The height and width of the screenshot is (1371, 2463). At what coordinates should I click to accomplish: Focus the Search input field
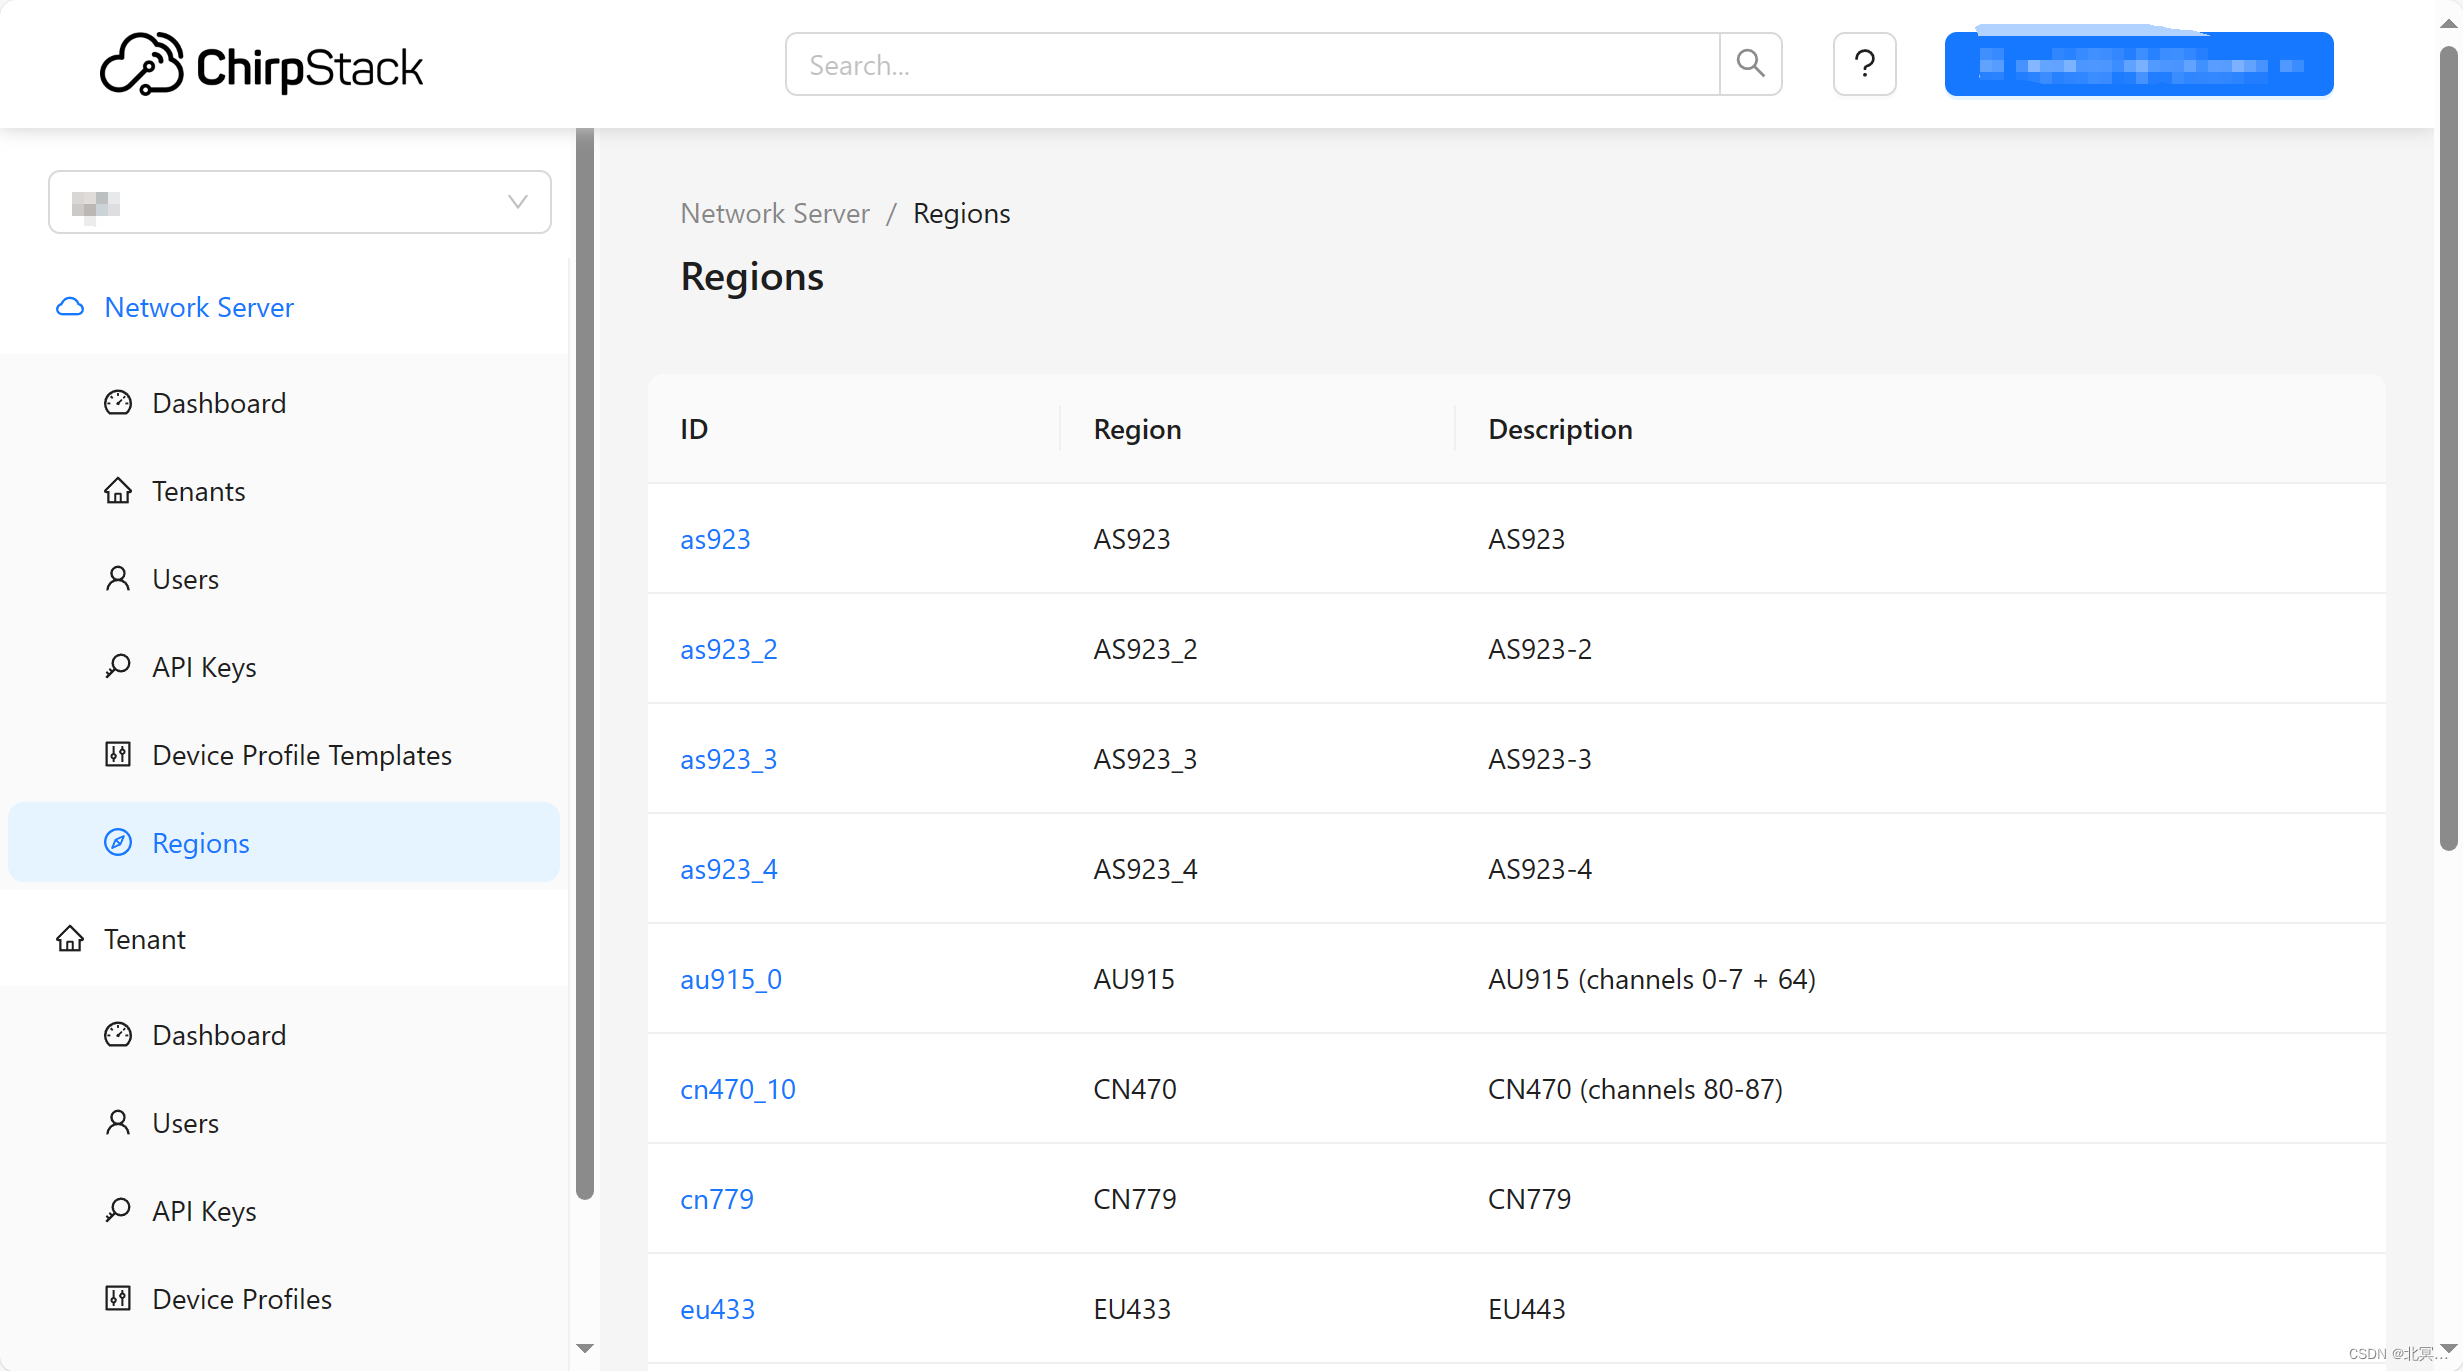pyautogui.click(x=1252, y=64)
